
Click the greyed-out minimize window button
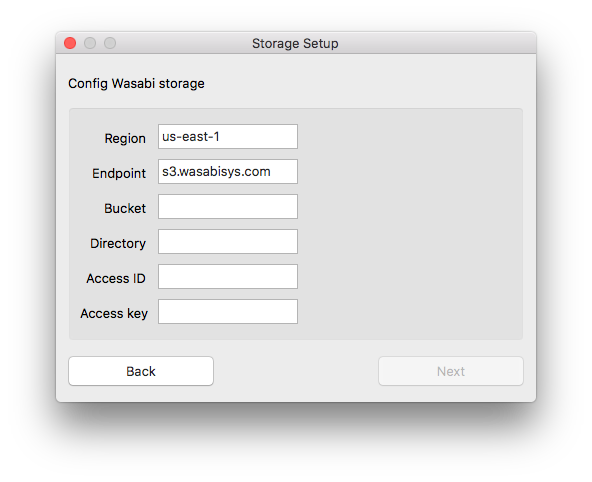[90, 43]
